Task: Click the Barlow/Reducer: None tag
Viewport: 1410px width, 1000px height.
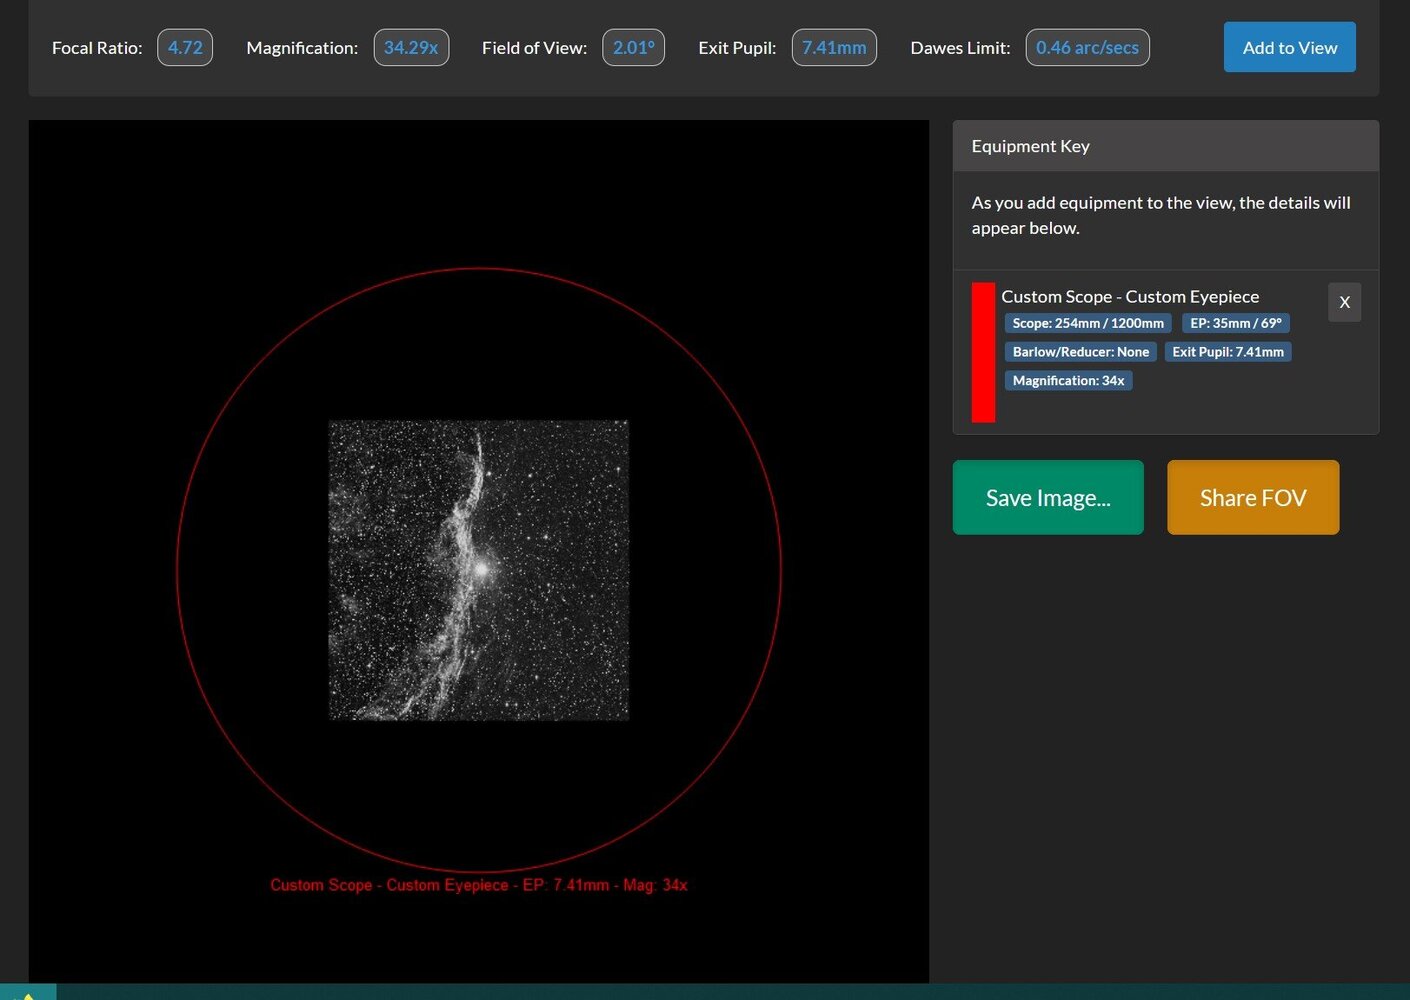Action: 1081,352
